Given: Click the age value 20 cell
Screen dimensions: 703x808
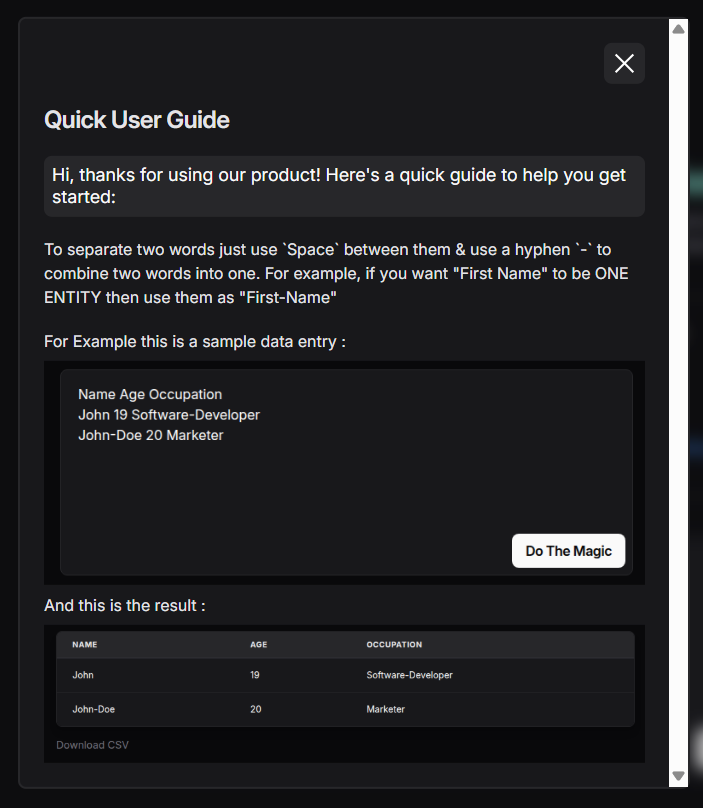Looking at the screenshot, I should tap(256, 709).
